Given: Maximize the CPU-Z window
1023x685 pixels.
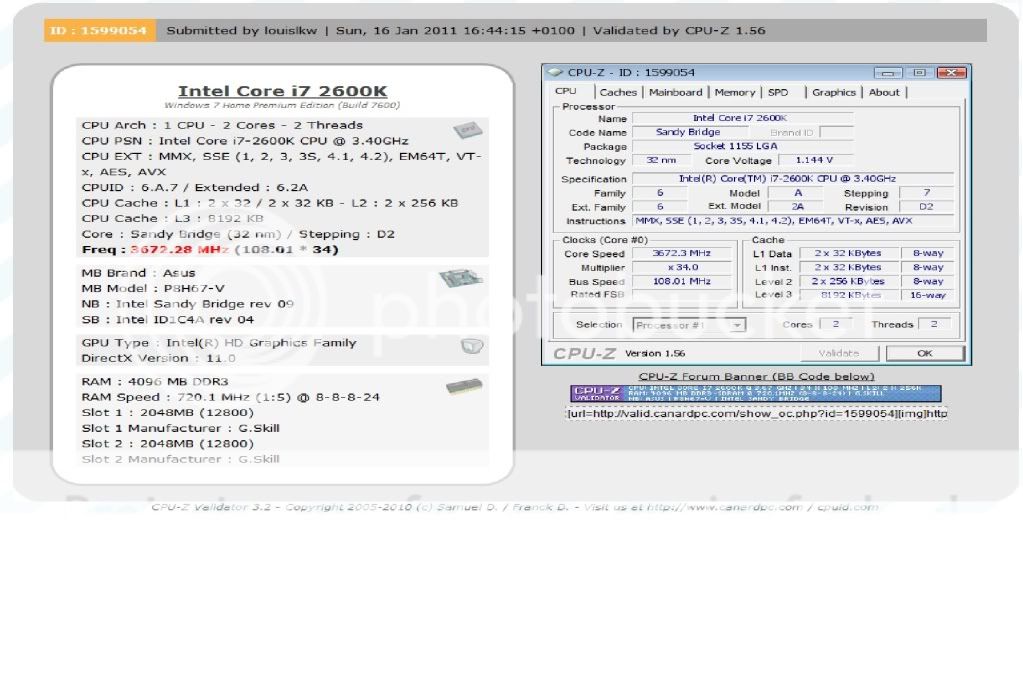Looking at the screenshot, I should click(917, 73).
